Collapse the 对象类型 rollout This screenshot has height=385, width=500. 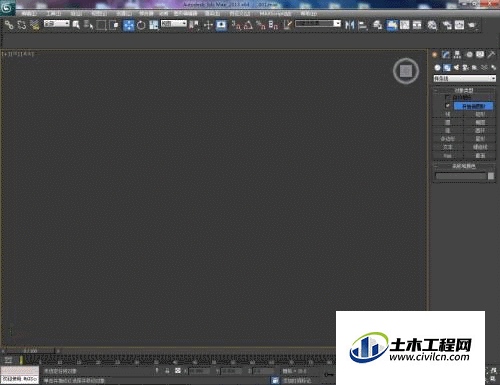tap(464, 90)
